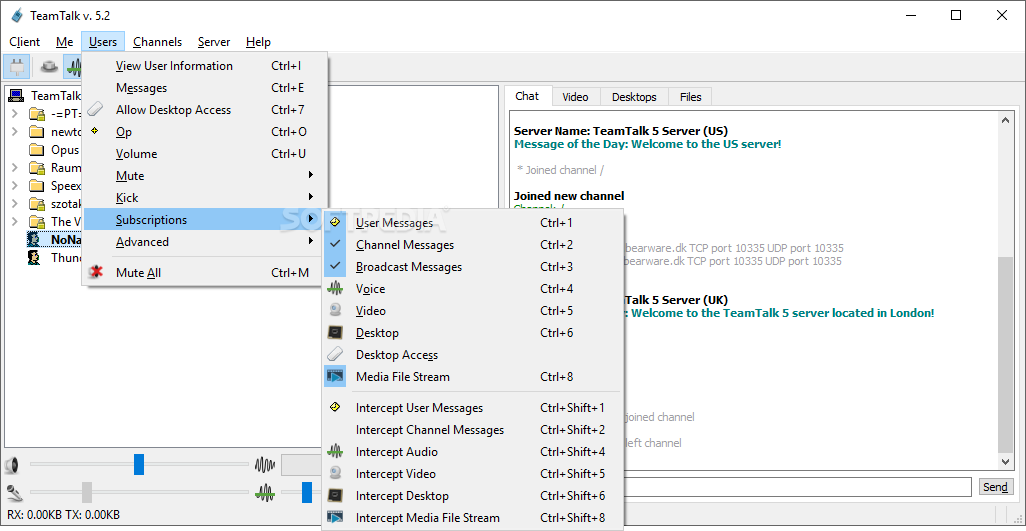Click the red X Mute All icon

tap(96, 272)
